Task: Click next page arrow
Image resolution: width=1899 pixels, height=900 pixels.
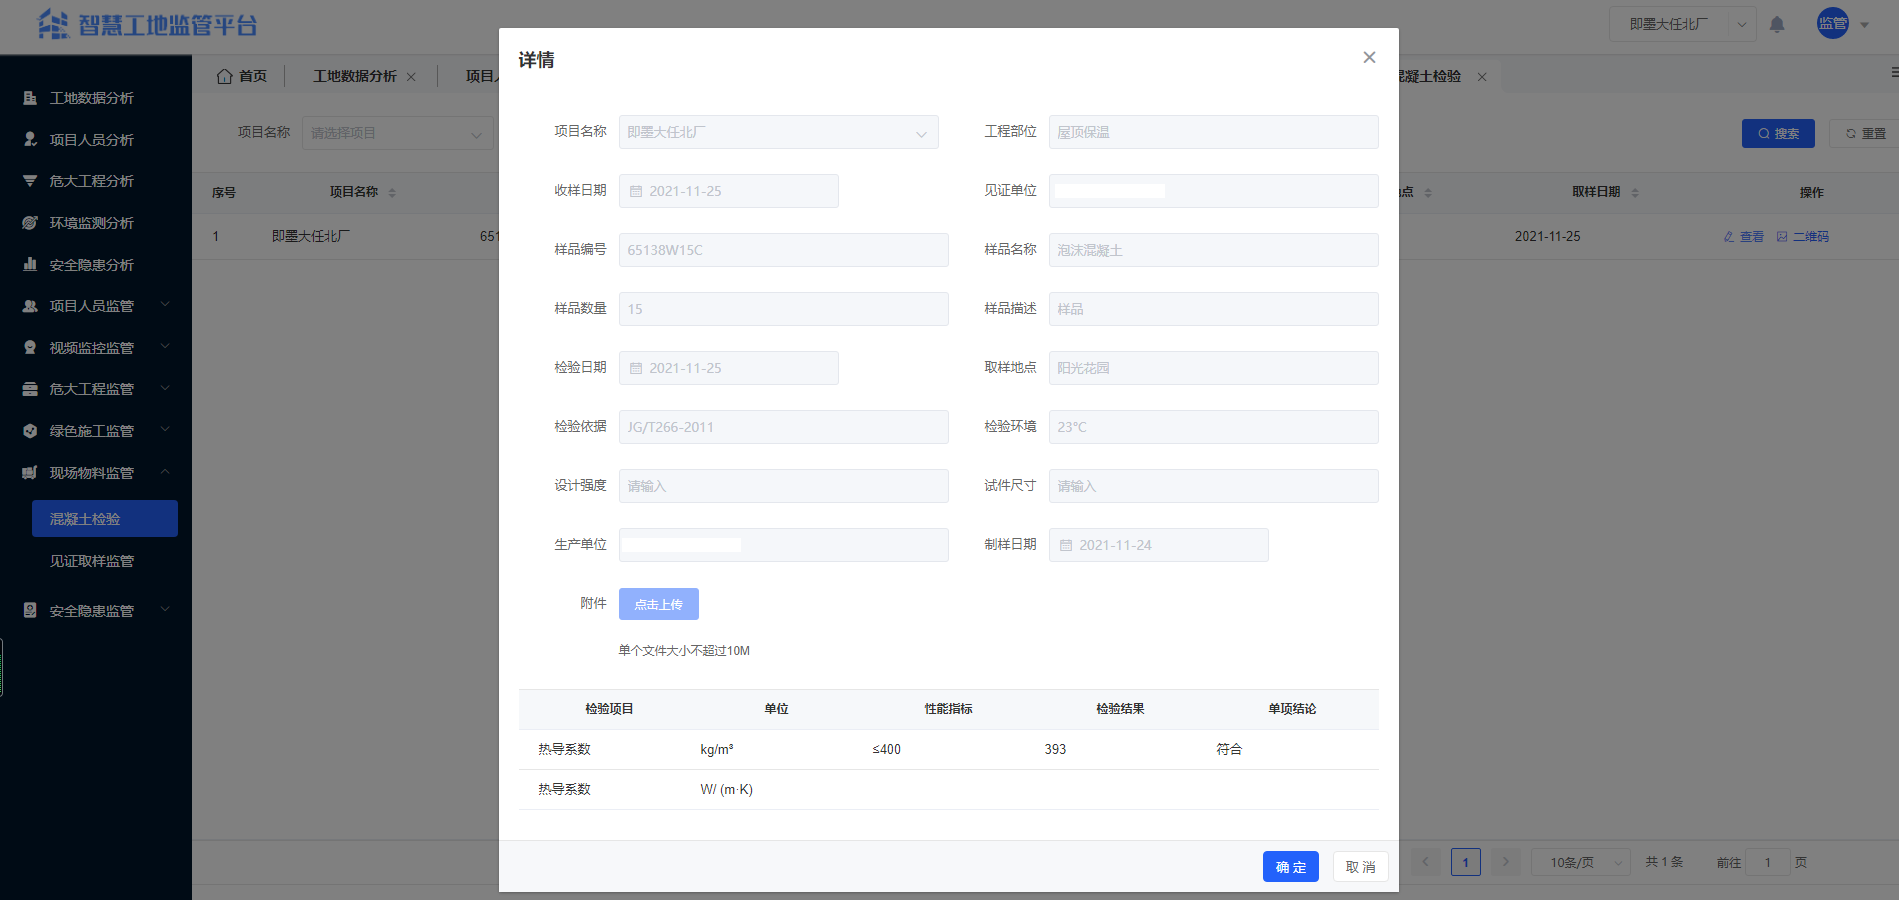Action: pyautogui.click(x=1505, y=862)
